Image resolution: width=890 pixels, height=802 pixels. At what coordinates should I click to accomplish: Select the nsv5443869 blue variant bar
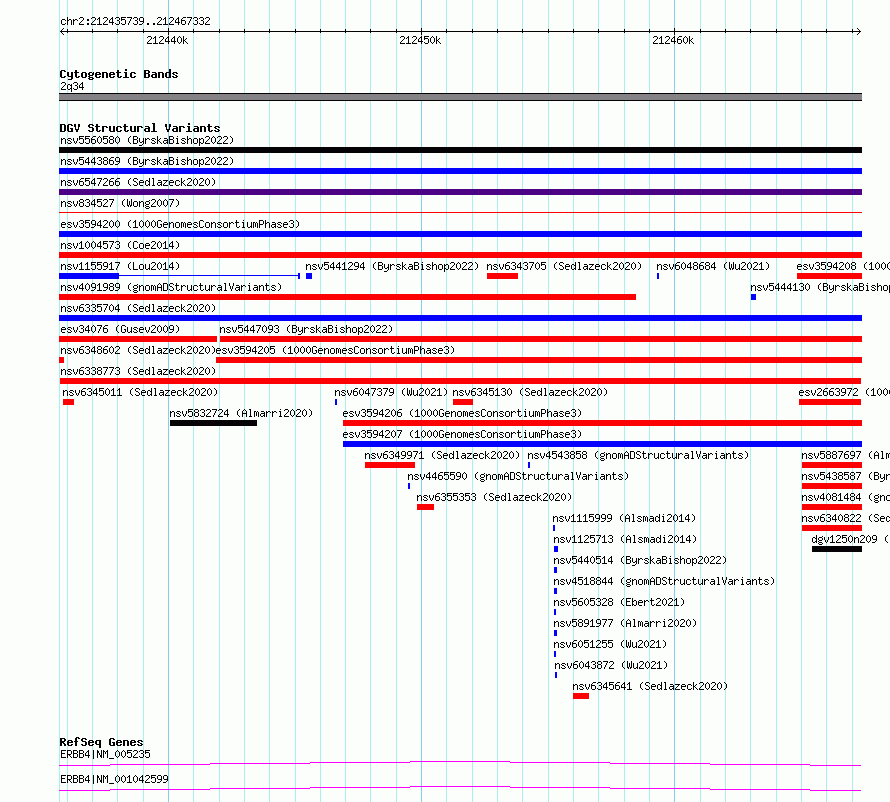pyautogui.click(x=460, y=171)
